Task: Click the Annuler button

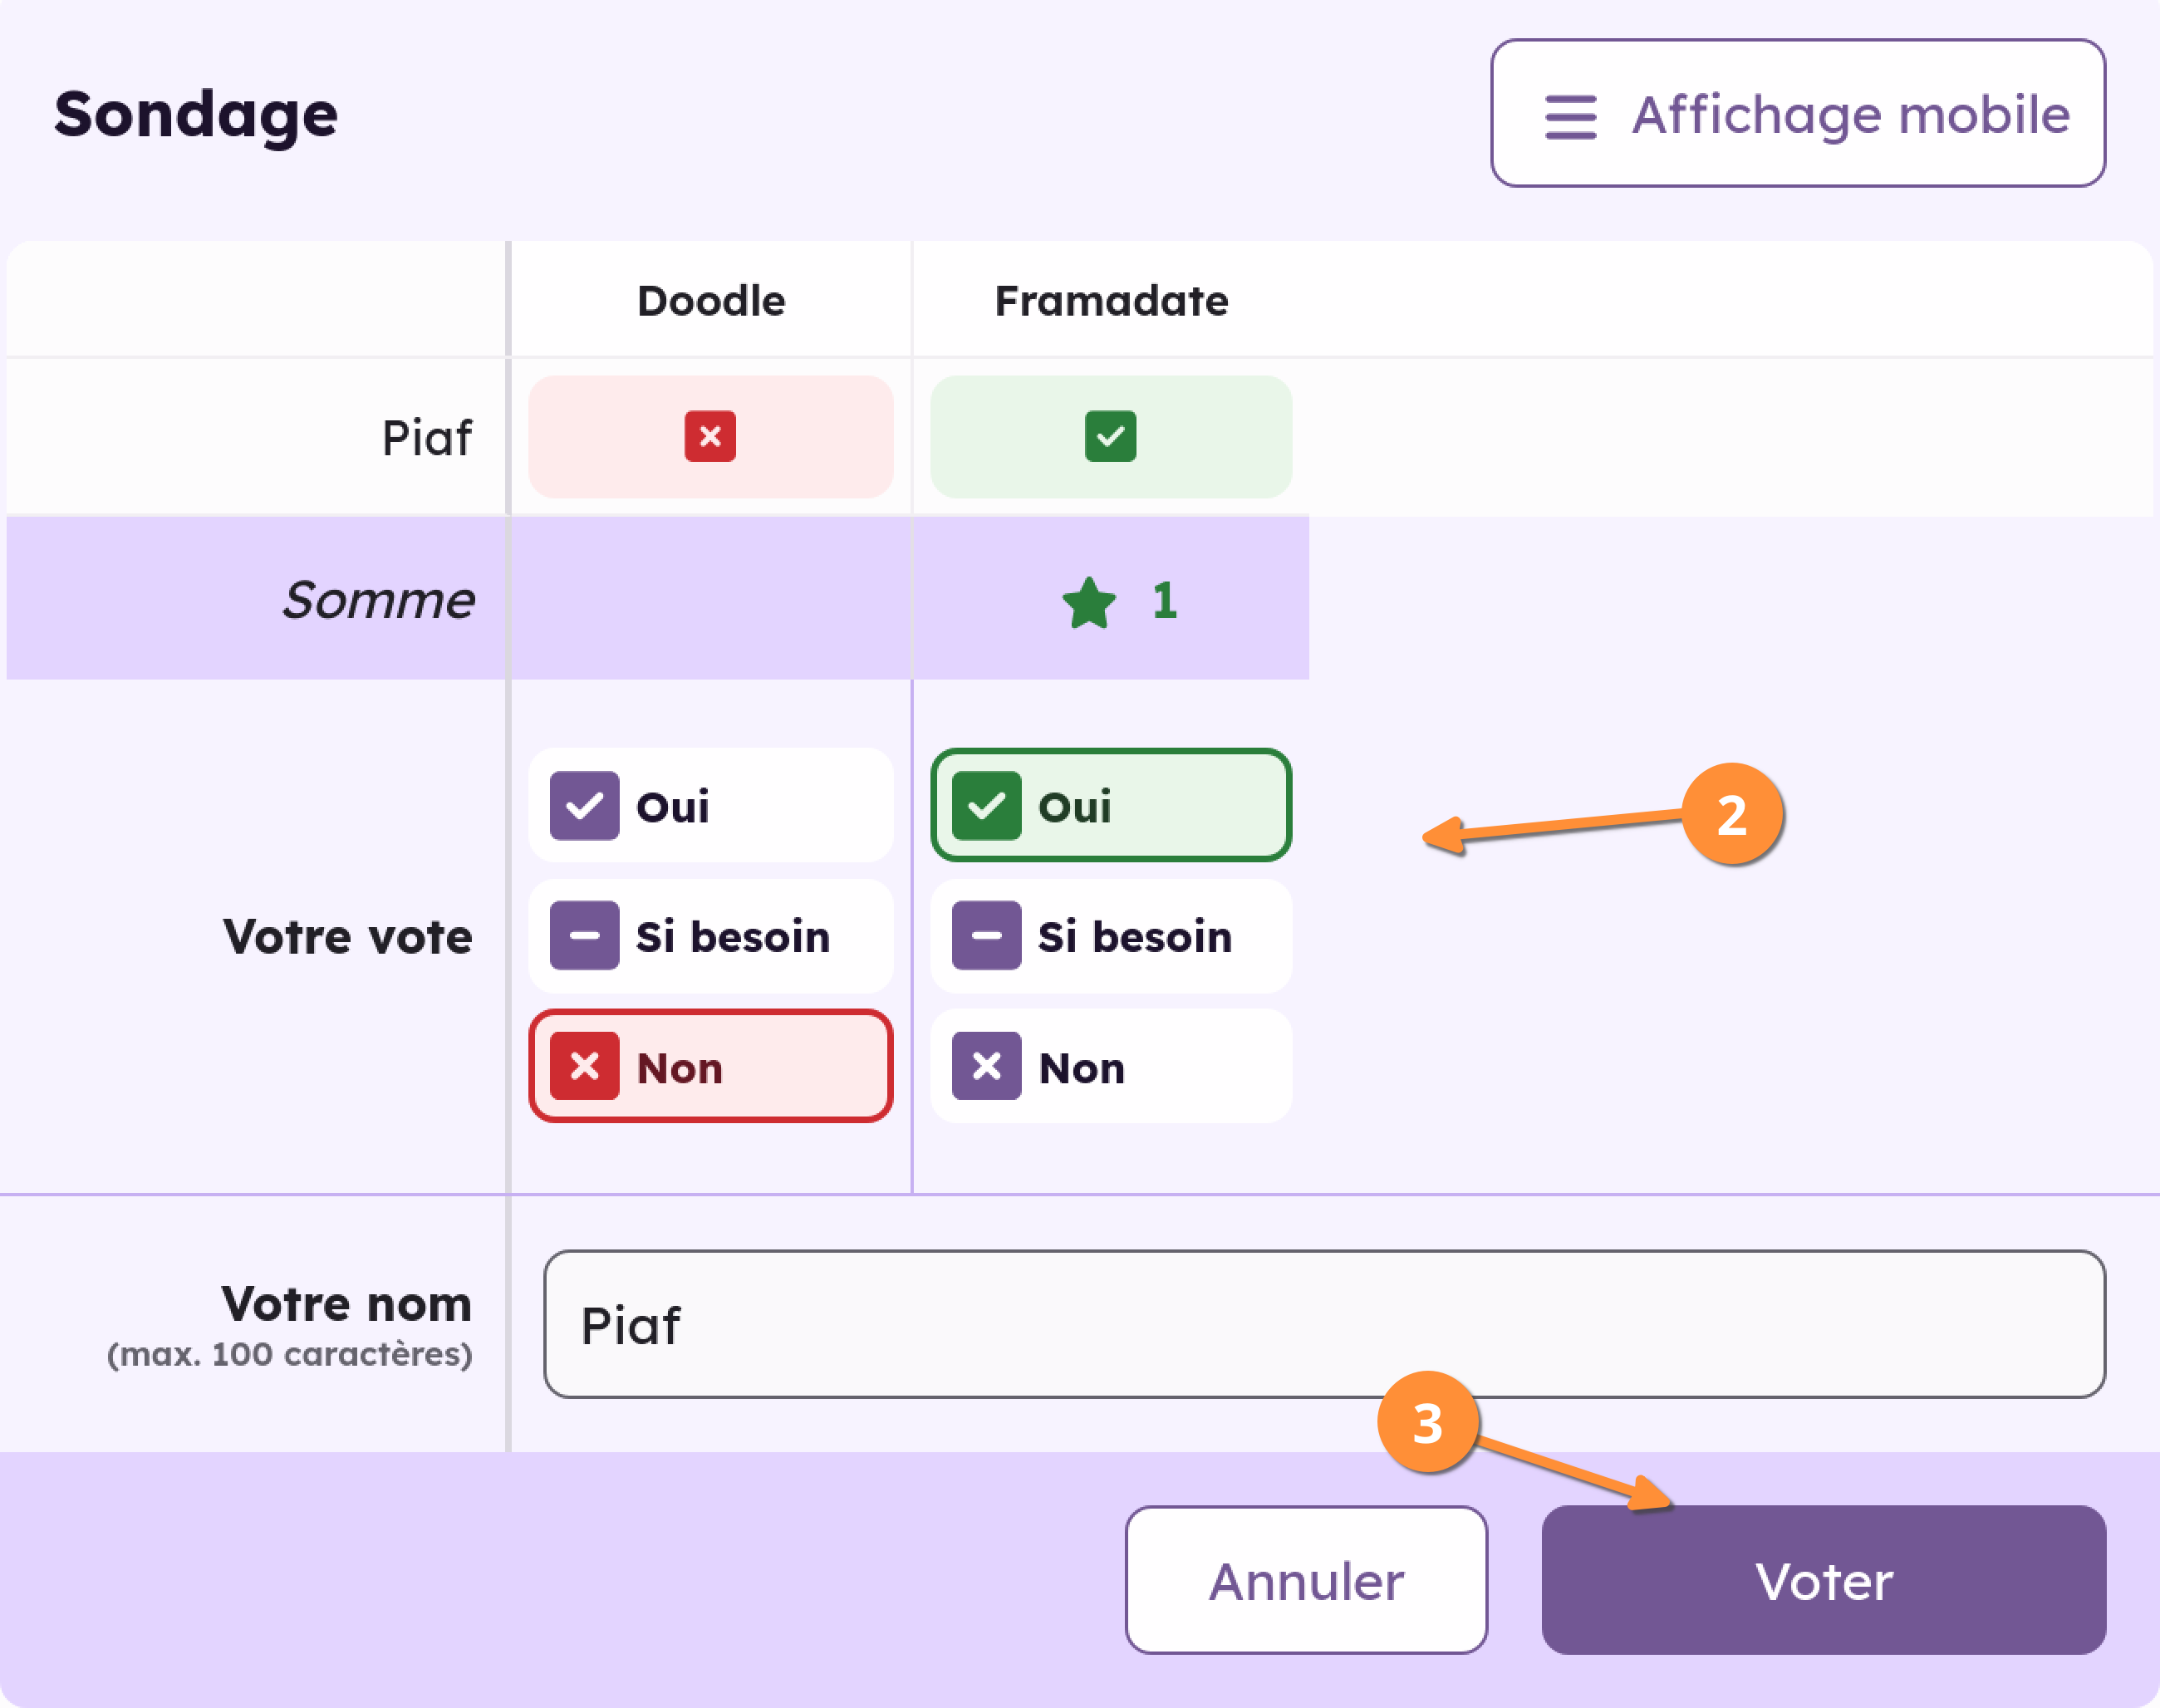Action: click(1306, 1580)
